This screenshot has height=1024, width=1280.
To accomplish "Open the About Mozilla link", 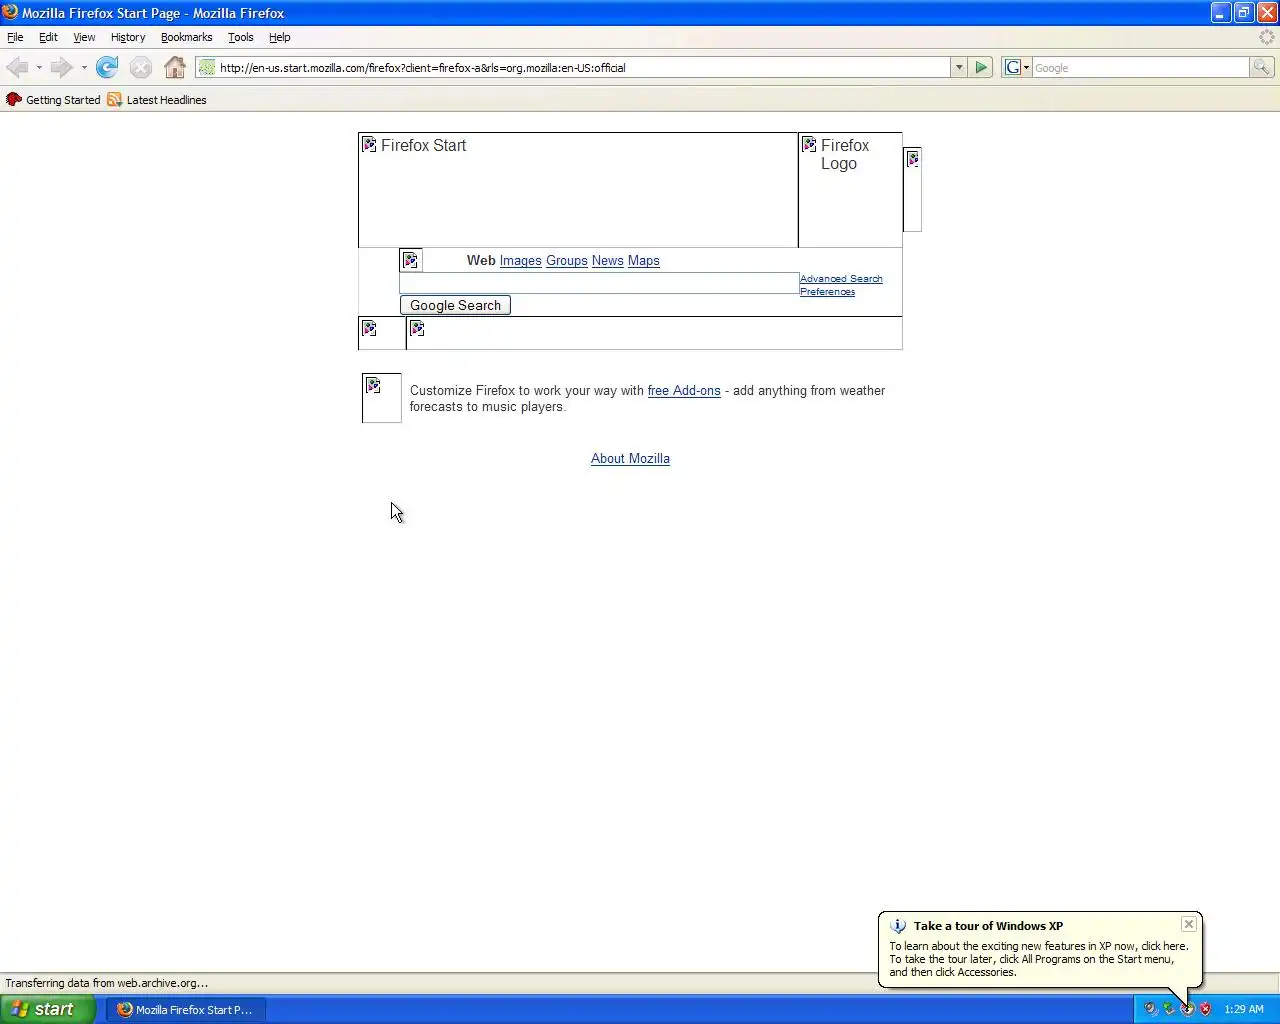I will click(x=630, y=459).
